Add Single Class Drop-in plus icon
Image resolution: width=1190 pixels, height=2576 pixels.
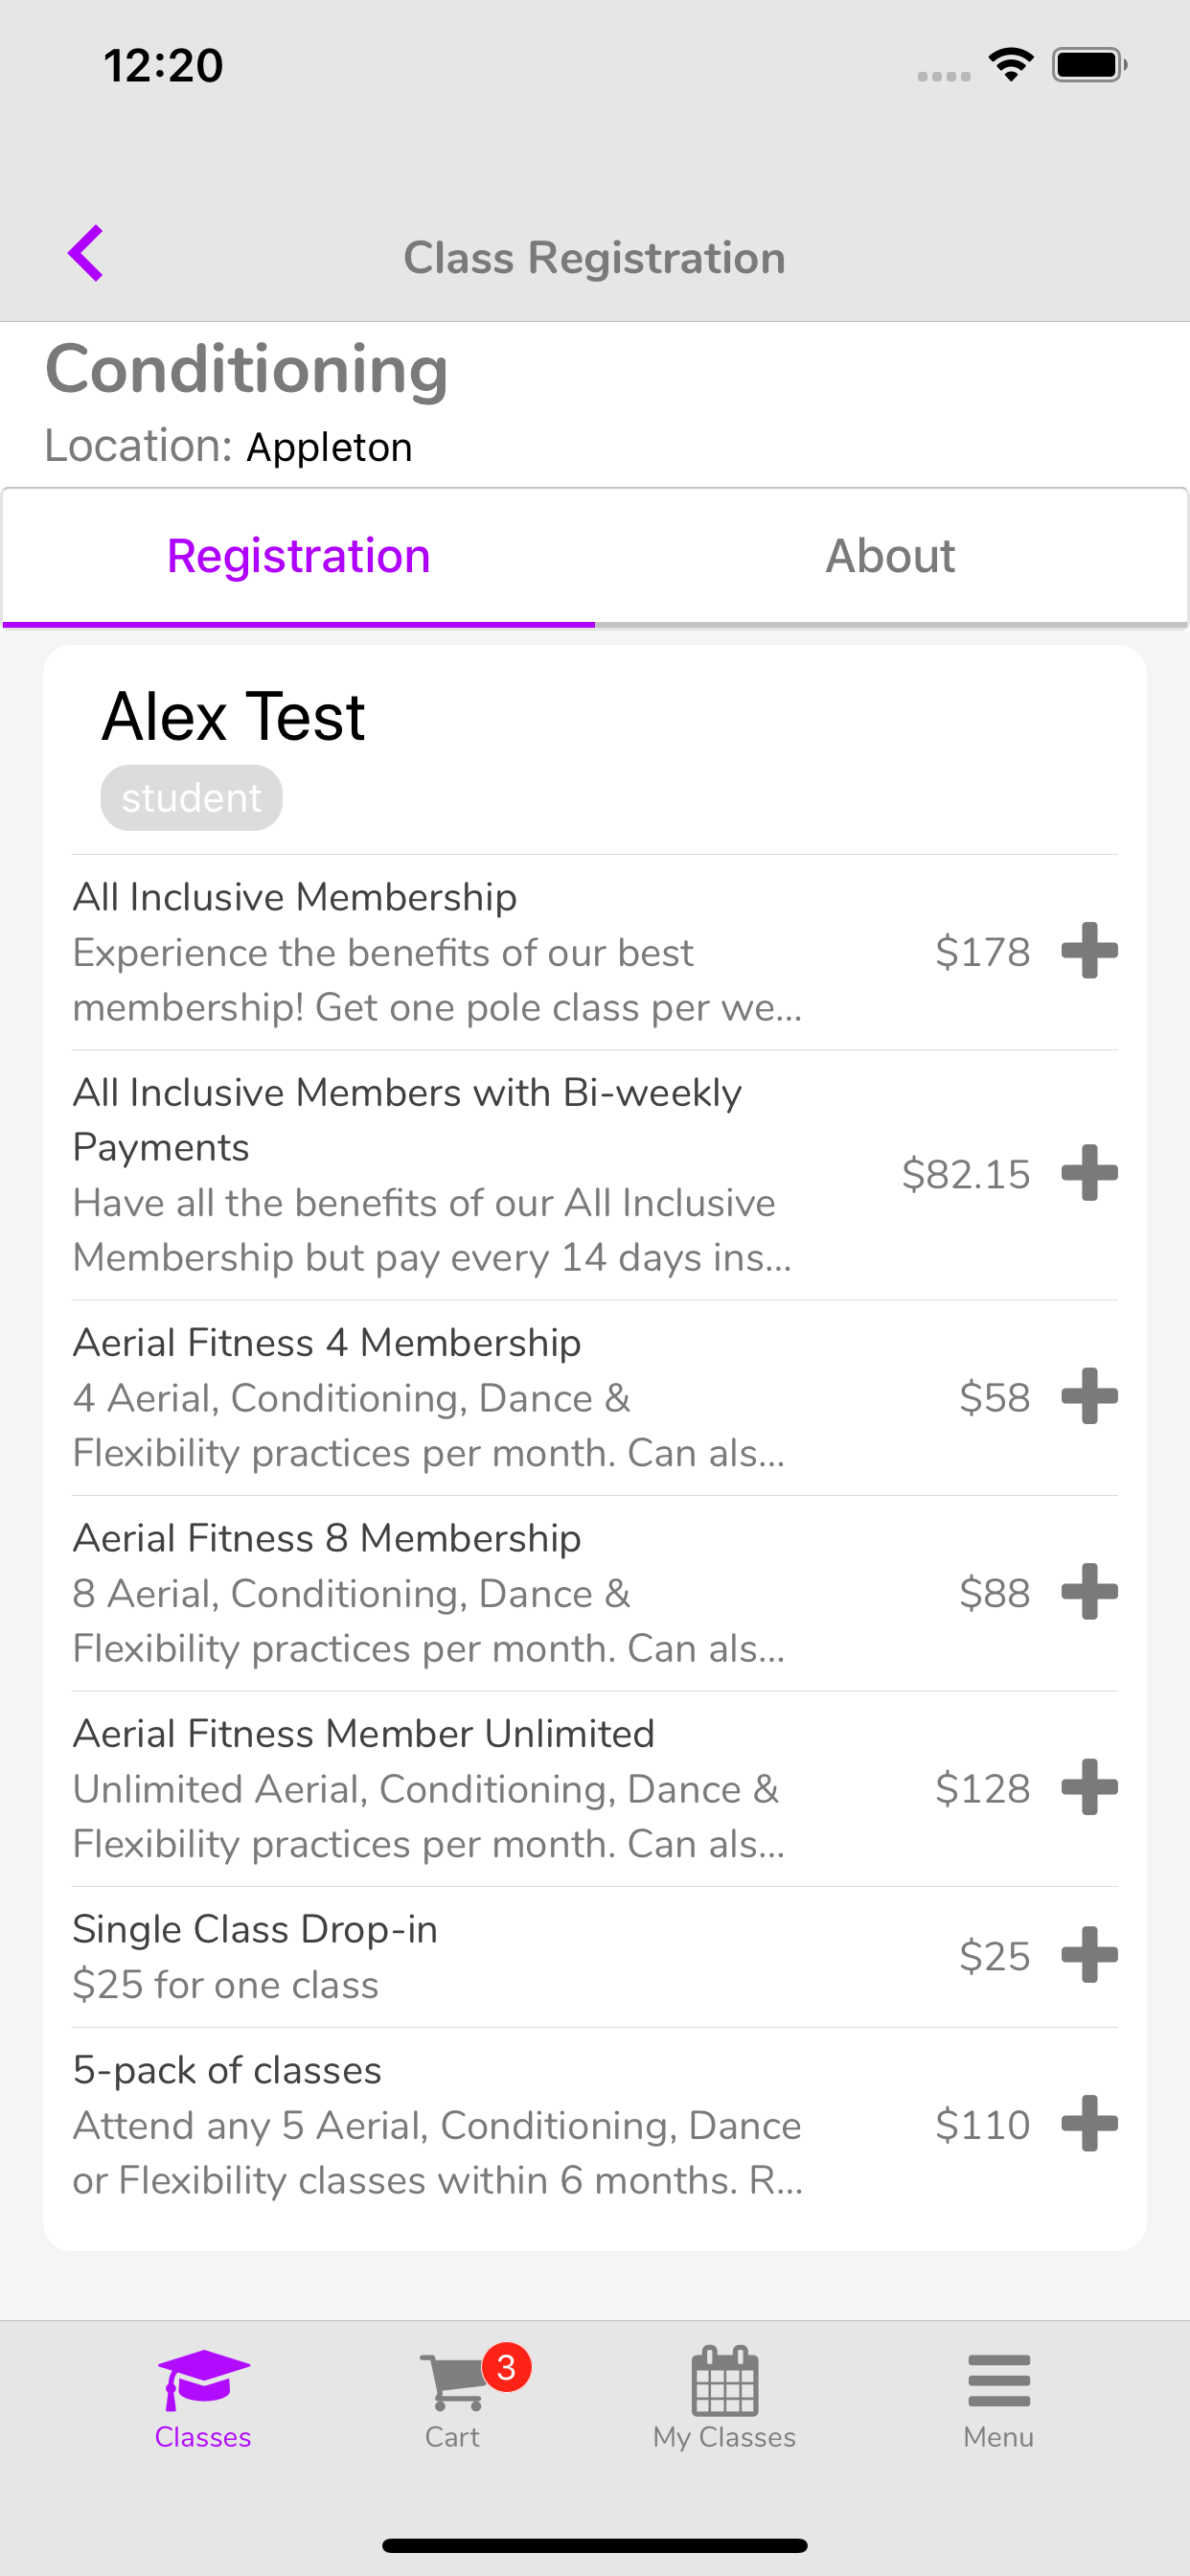pos(1089,1955)
